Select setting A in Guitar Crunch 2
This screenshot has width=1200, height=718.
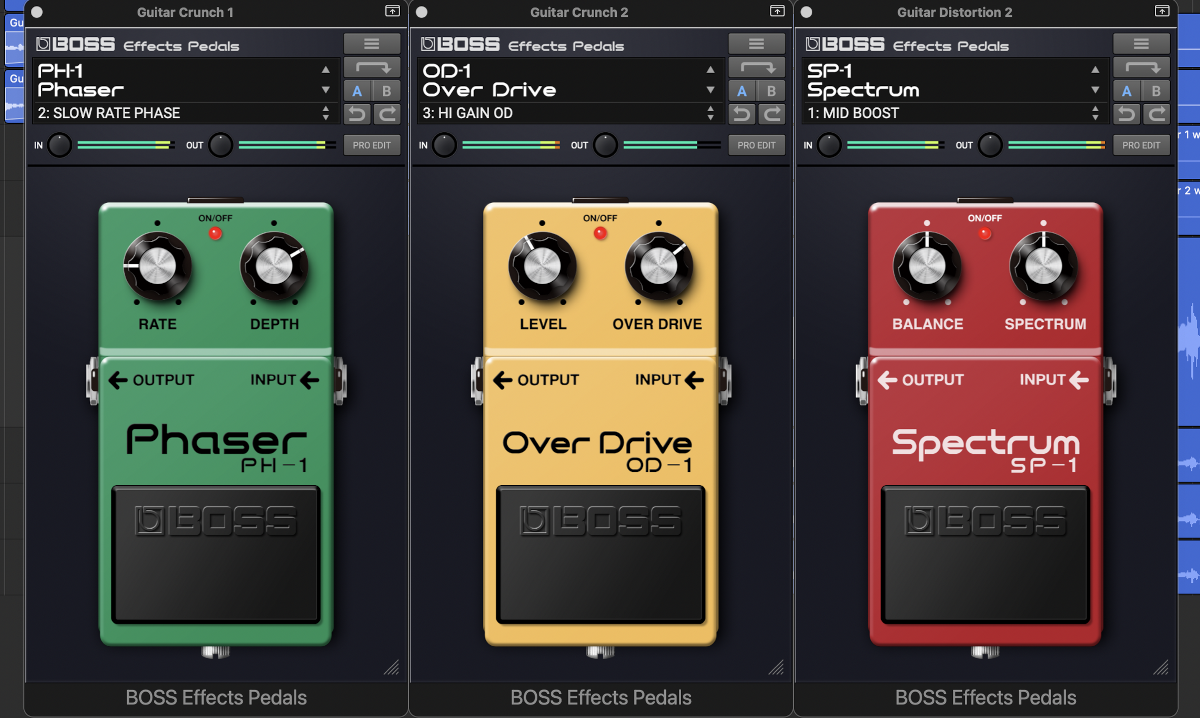click(x=742, y=91)
